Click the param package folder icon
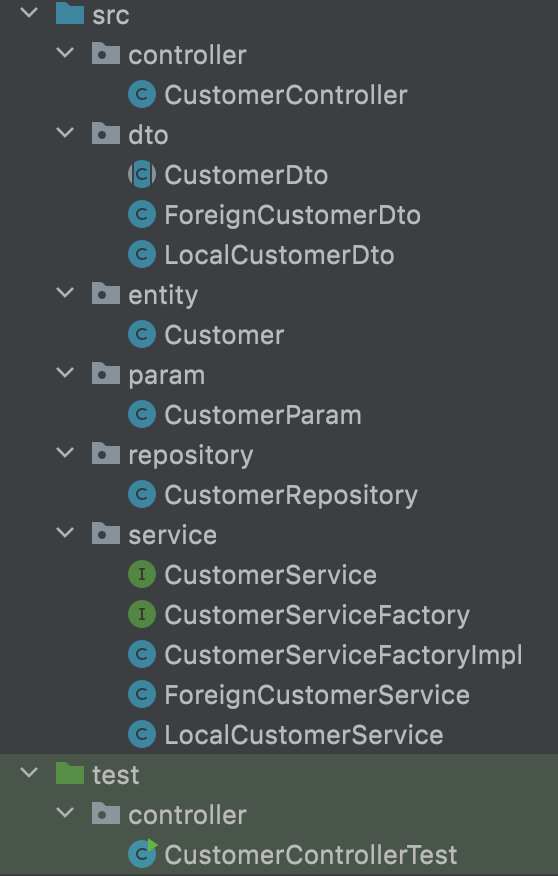 (x=106, y=373)
